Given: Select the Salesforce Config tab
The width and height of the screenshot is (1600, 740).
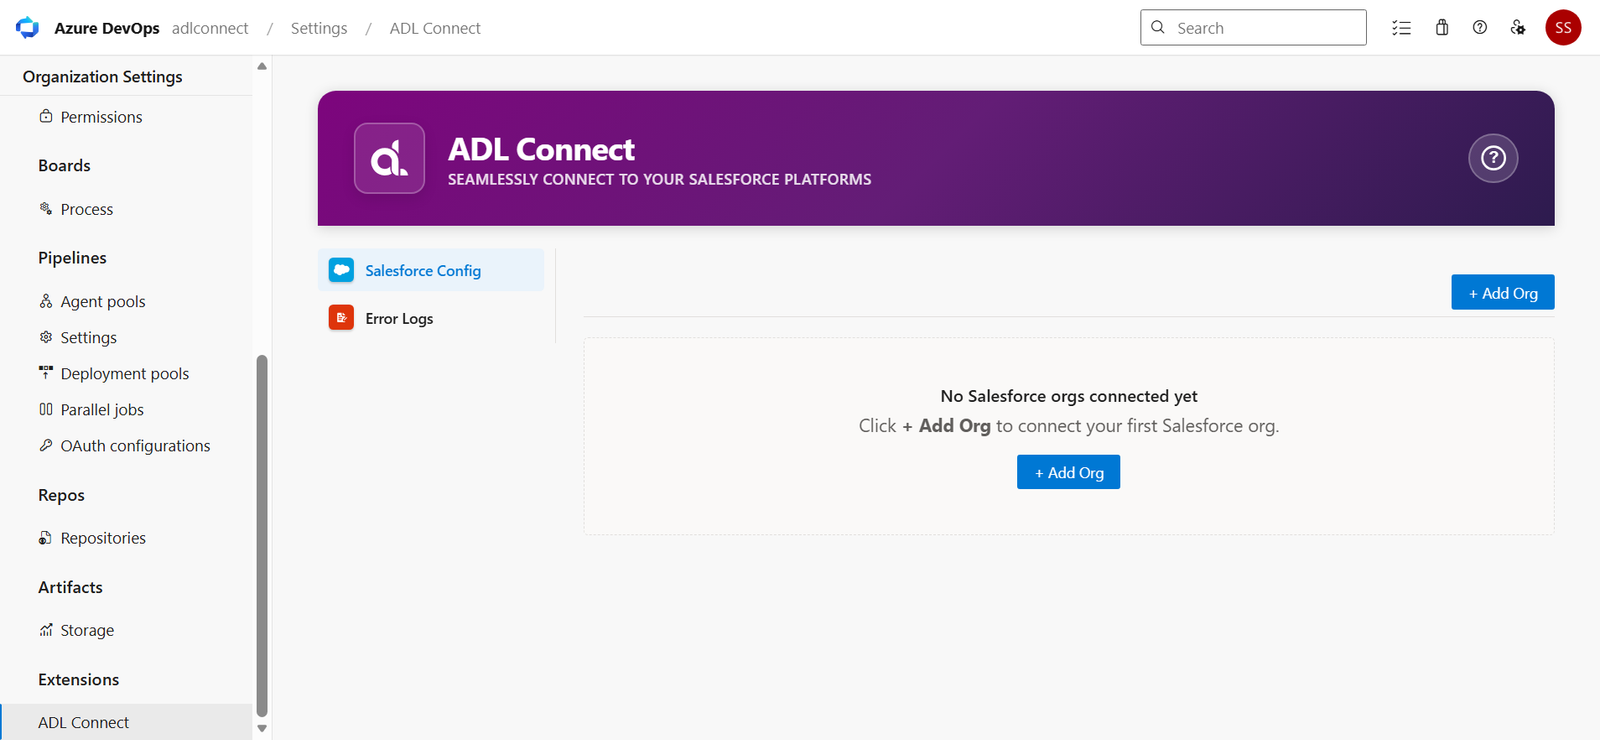Looking at the screenshot, I should tap(431, 270).
